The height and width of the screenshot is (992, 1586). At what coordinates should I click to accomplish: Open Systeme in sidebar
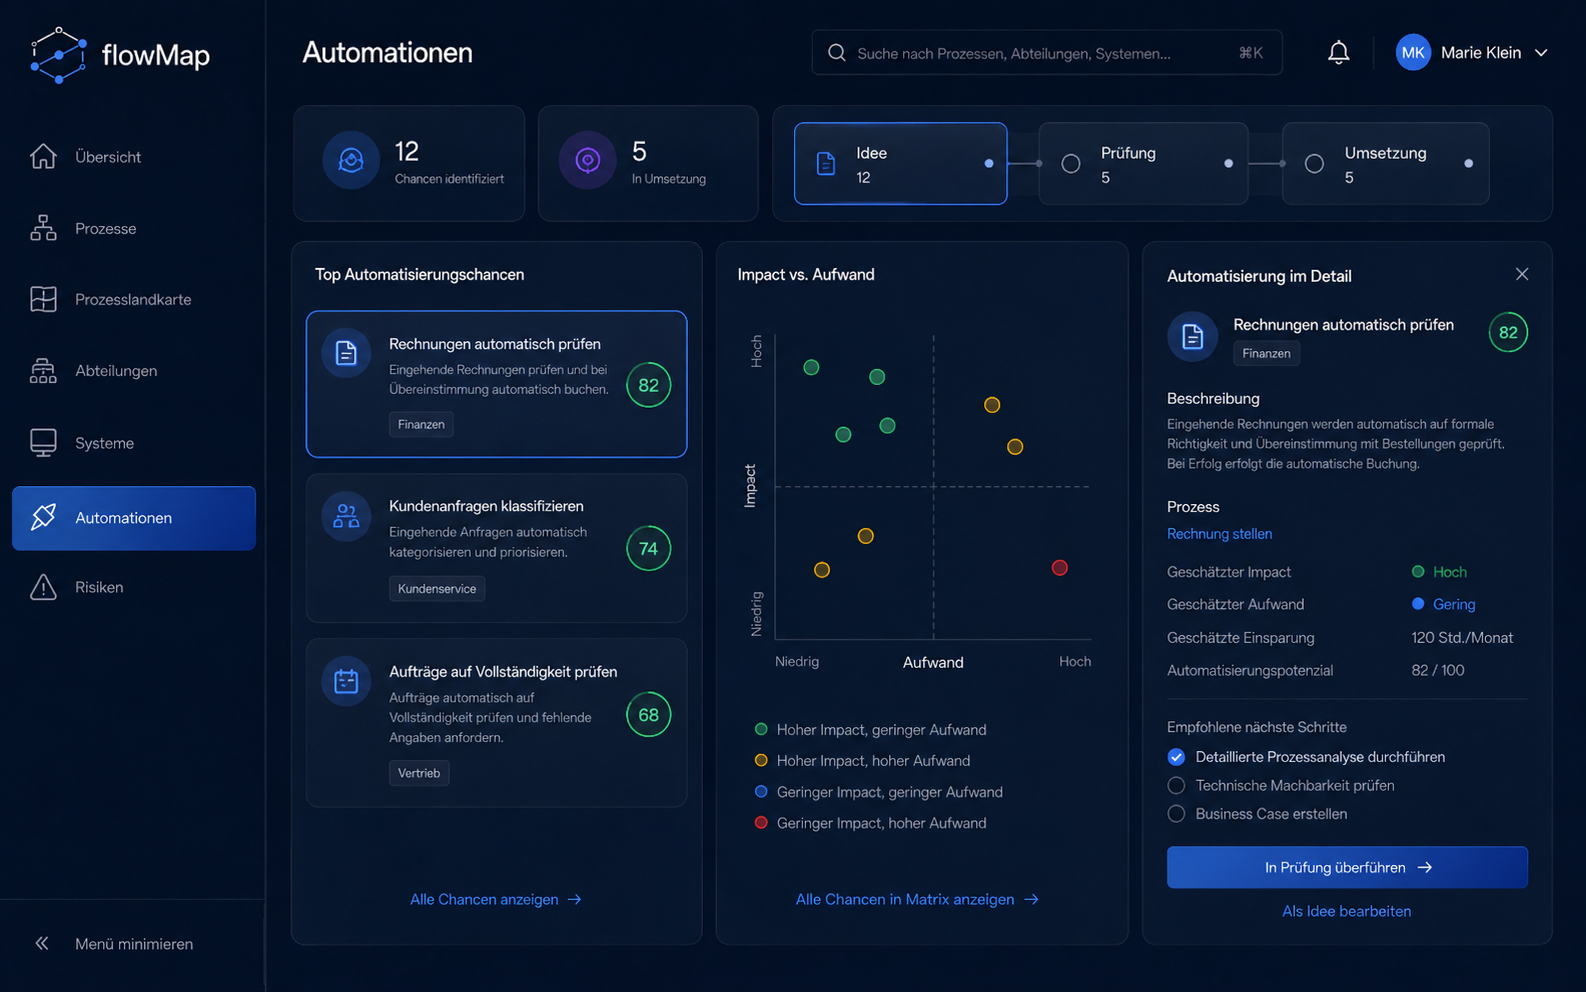(x=134, y=443)
